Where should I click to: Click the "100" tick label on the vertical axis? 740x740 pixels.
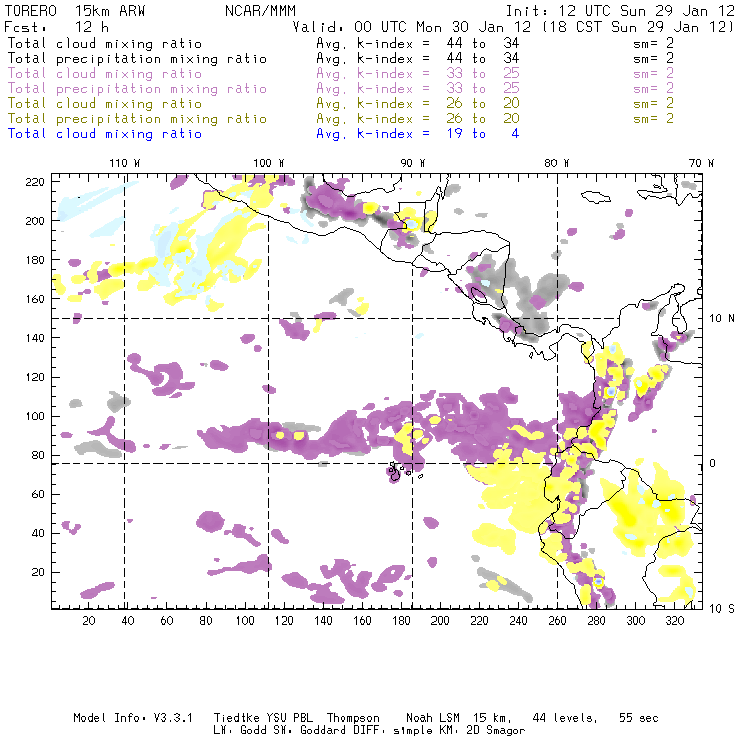click(x=35, y=416)
